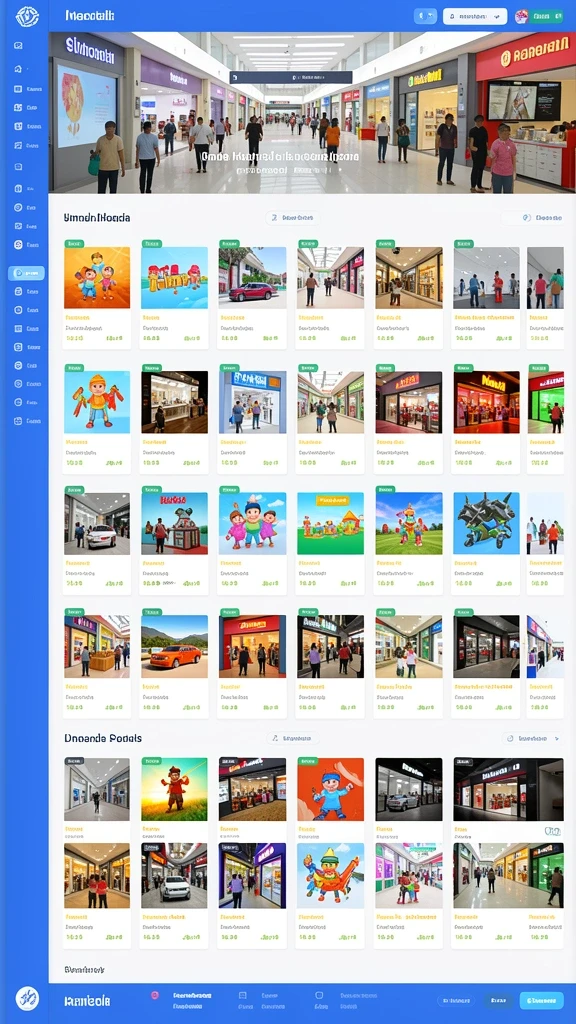Open the red car parked outside thumbnail in the first row
576x1024 pixels.
click(252, 278)
